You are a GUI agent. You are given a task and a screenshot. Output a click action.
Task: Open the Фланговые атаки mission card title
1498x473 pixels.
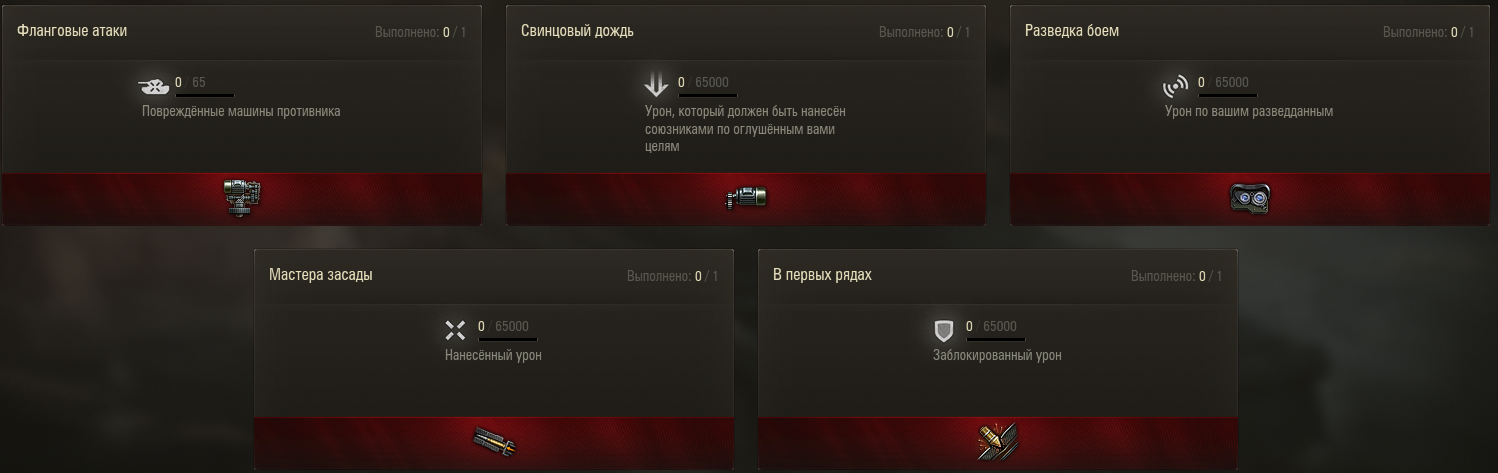pos(72,31)
